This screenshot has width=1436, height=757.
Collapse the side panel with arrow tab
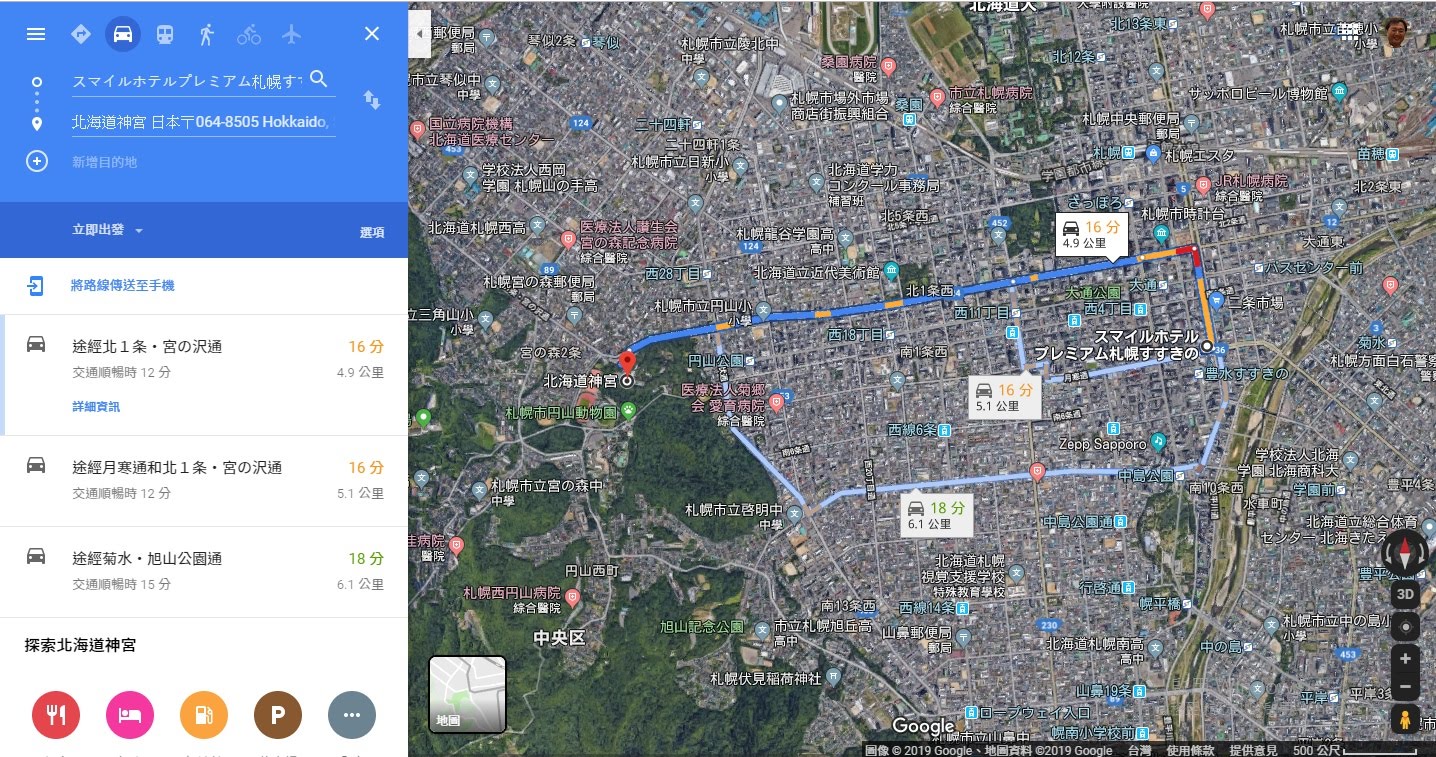(x=419, y=34)
